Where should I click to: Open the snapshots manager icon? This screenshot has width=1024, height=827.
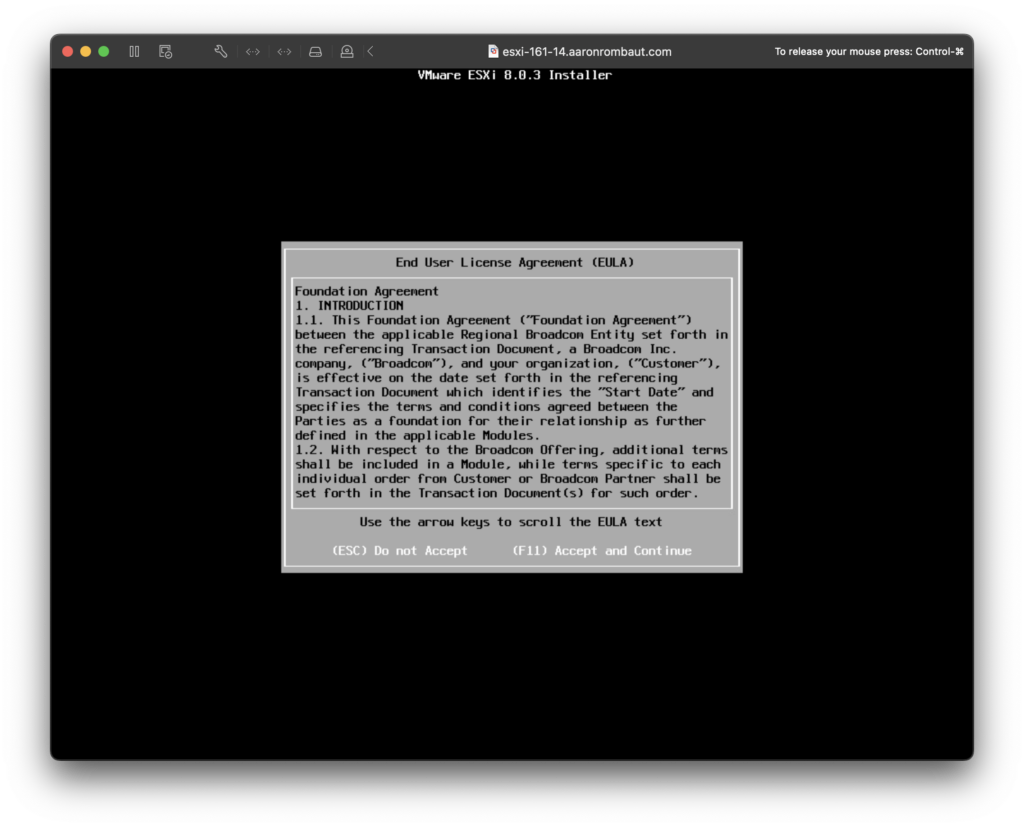pyautogui.click(x=165, y=51)
